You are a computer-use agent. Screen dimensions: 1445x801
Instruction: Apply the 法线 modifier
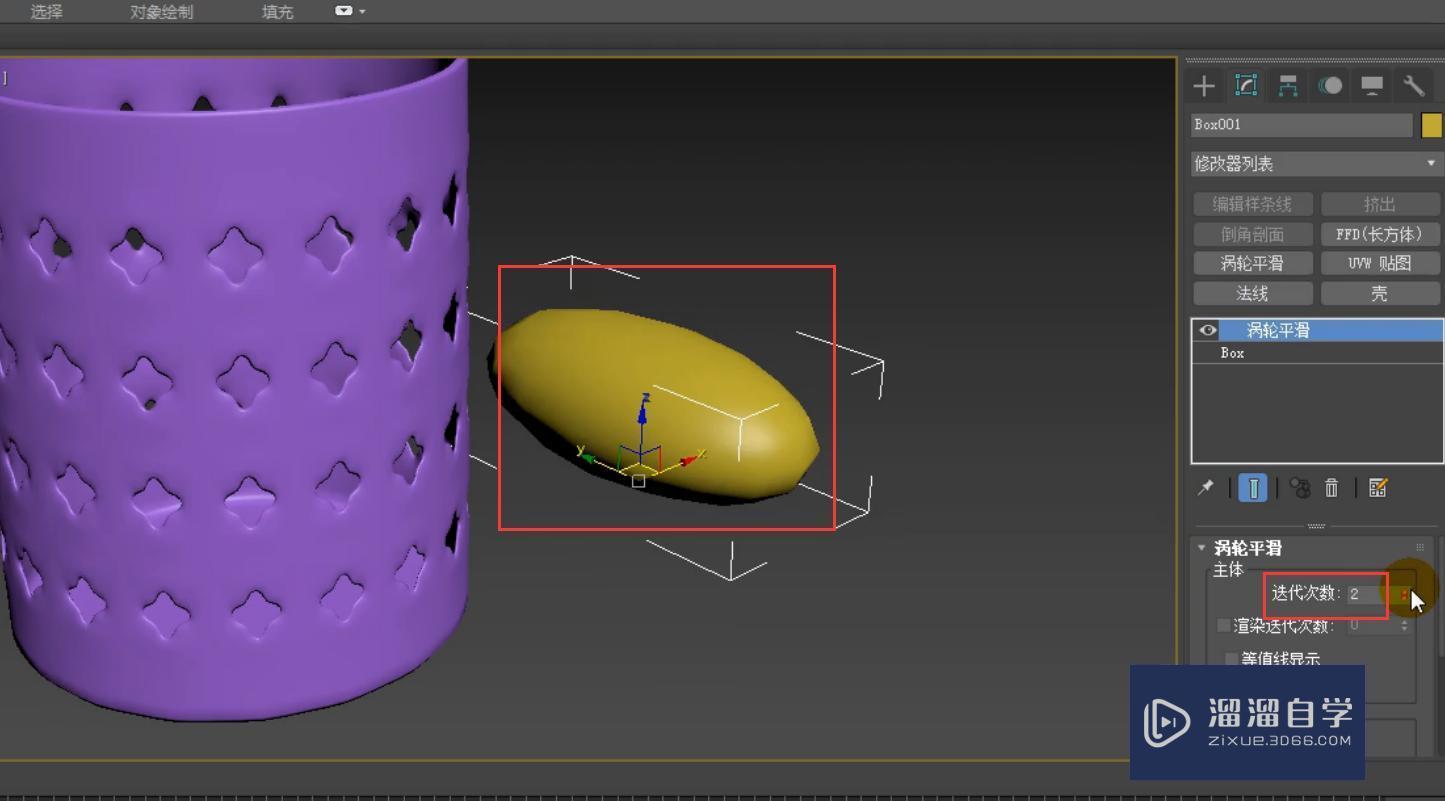click(1252, 293)
